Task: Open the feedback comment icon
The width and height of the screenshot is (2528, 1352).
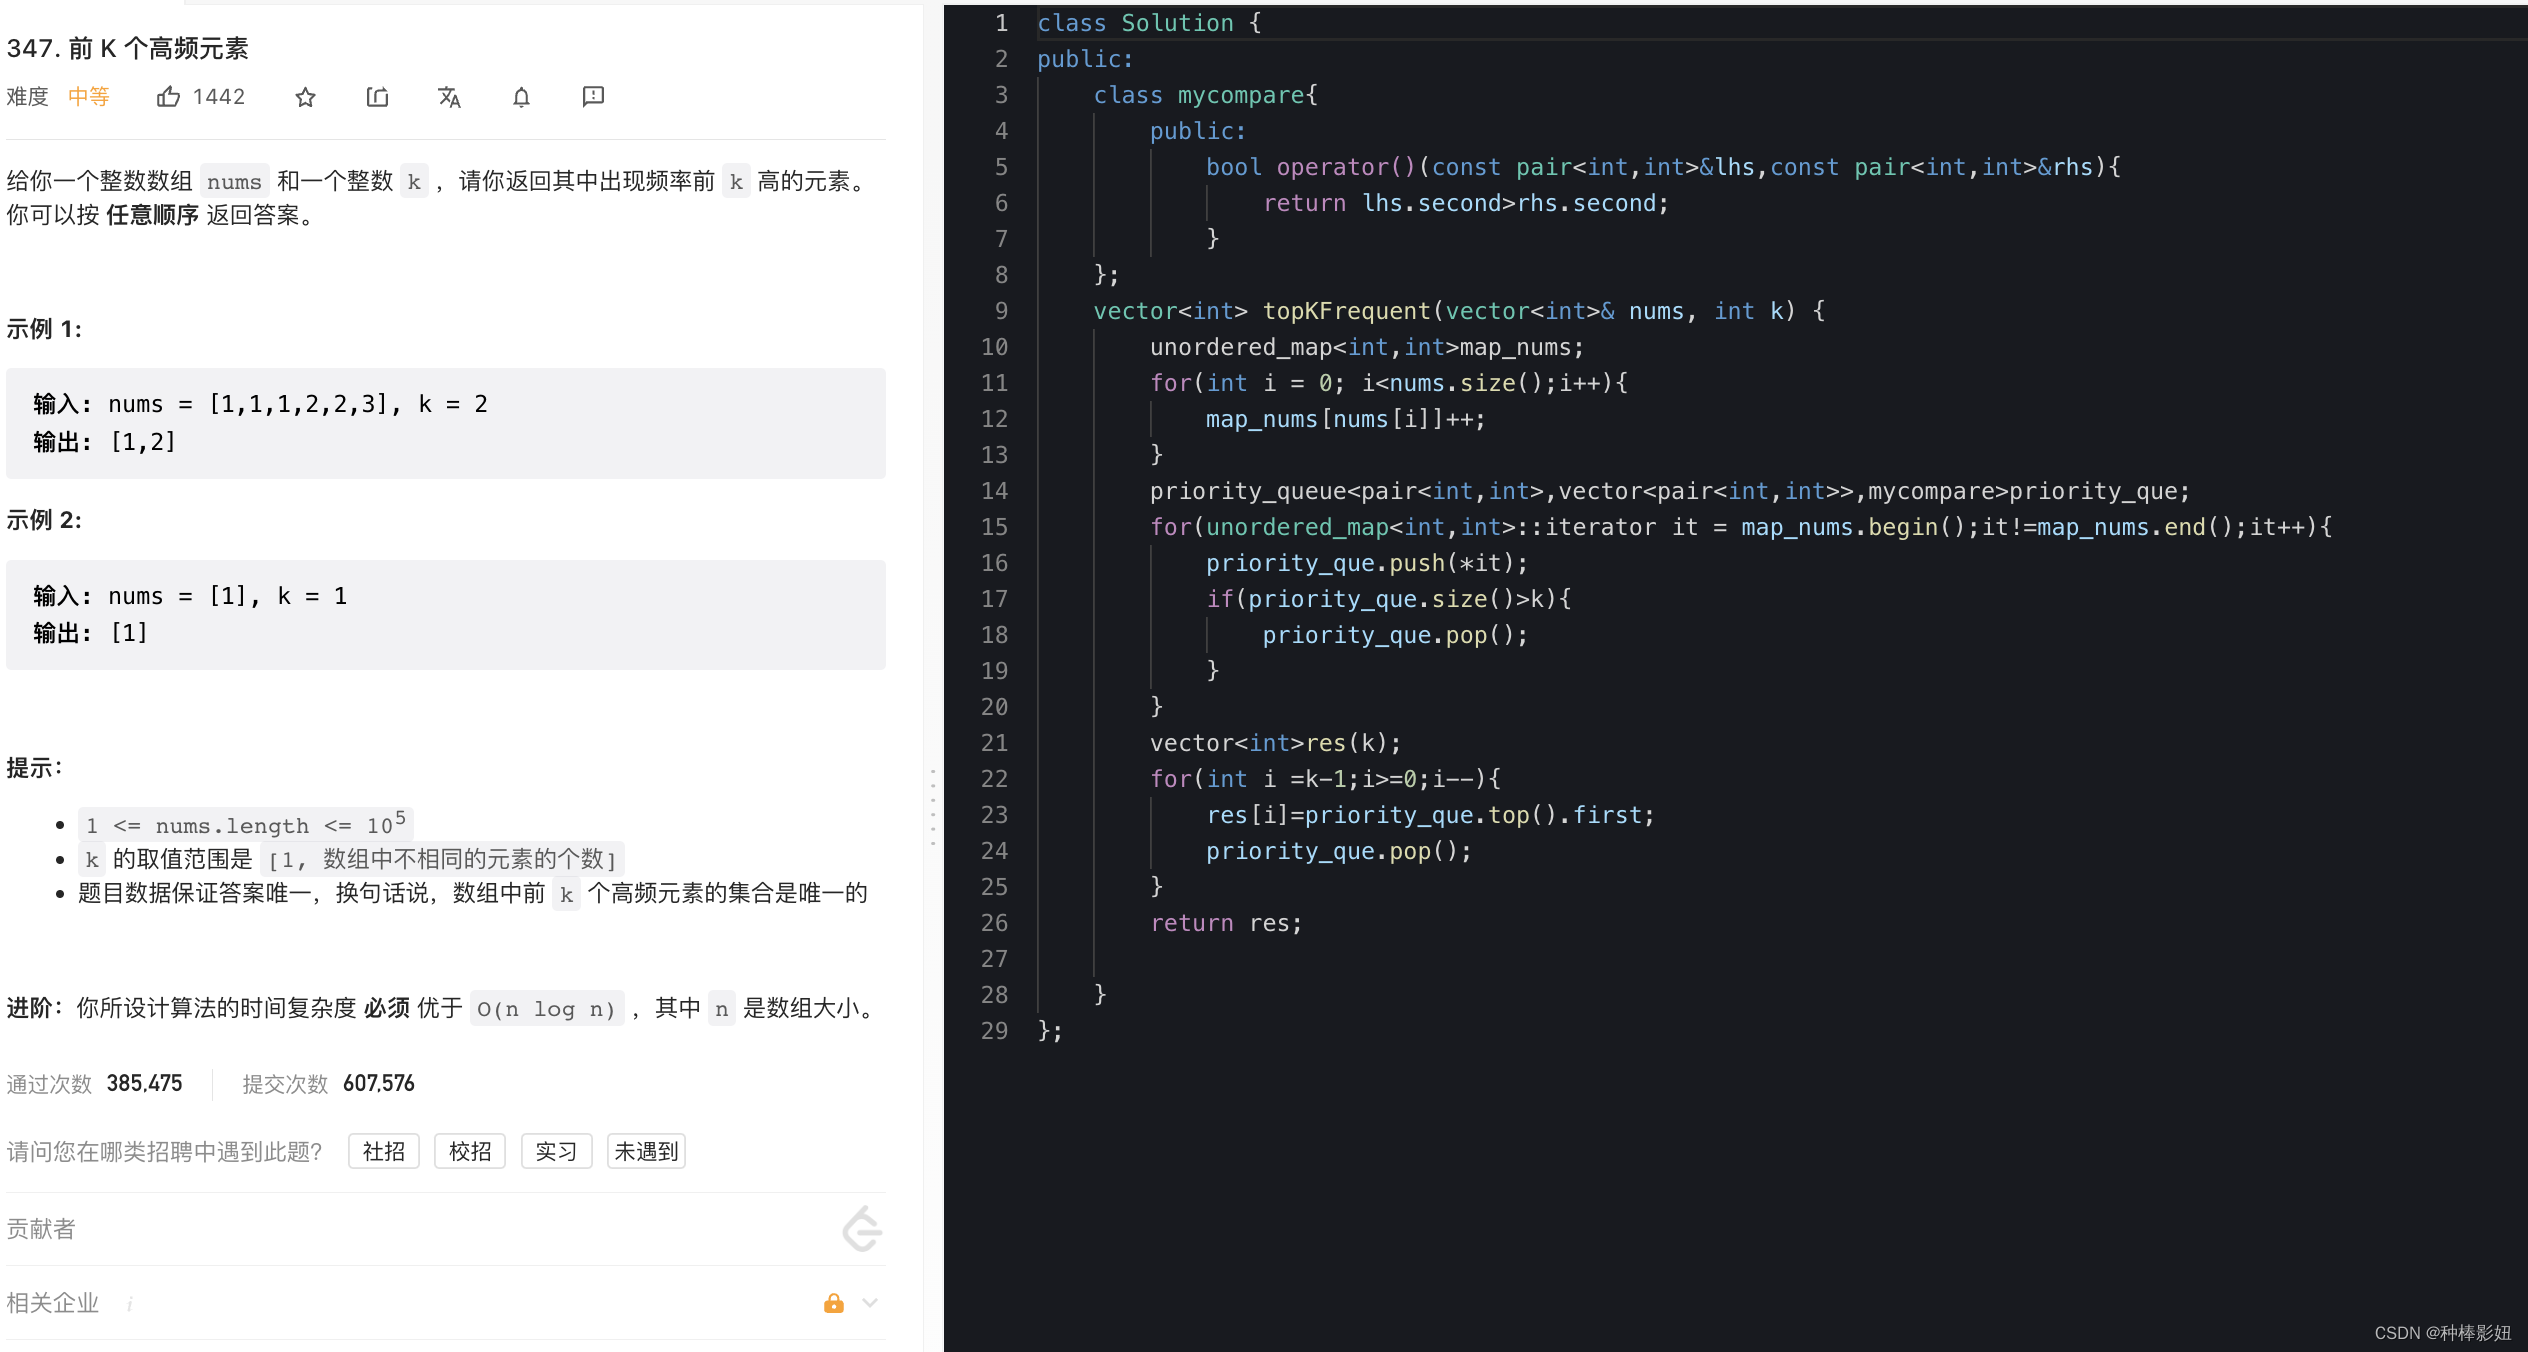Action: pos(593,97)
